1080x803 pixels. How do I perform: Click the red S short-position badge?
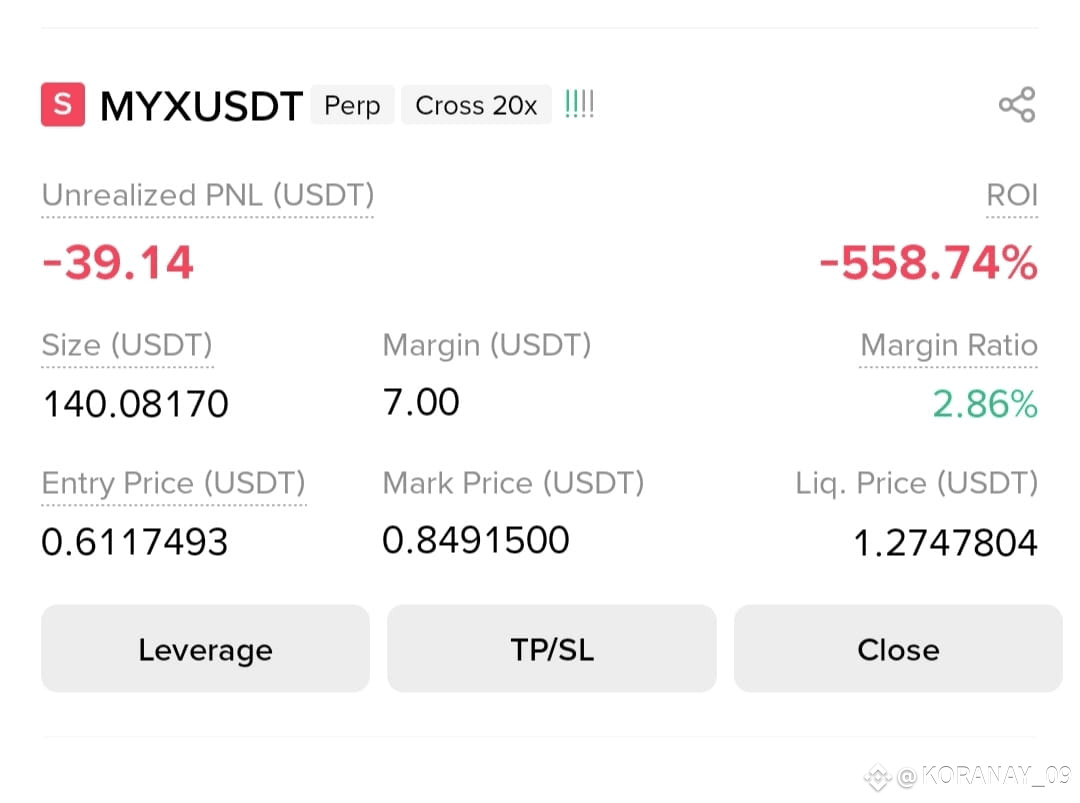point(63,105)
